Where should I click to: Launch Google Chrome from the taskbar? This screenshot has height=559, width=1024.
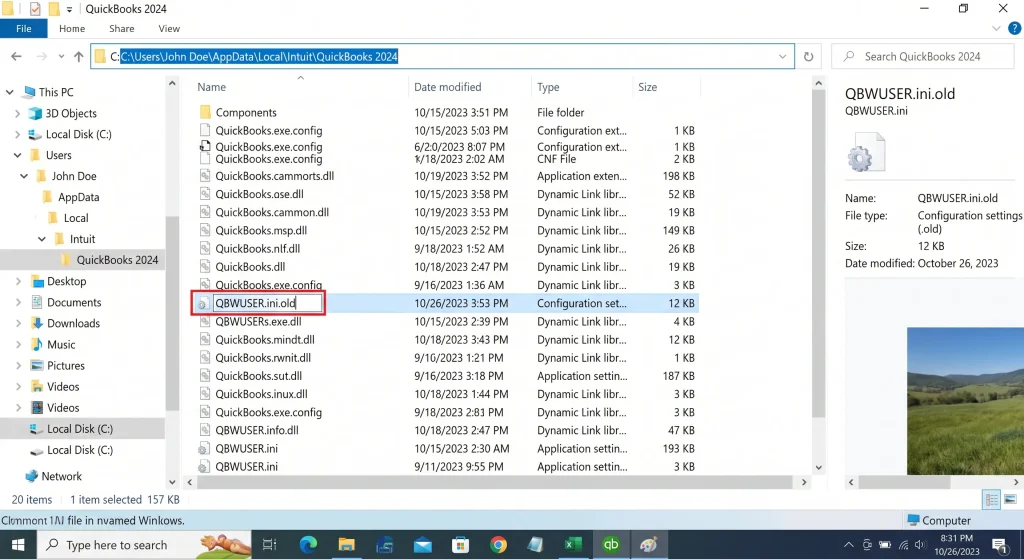coord(498,545)
